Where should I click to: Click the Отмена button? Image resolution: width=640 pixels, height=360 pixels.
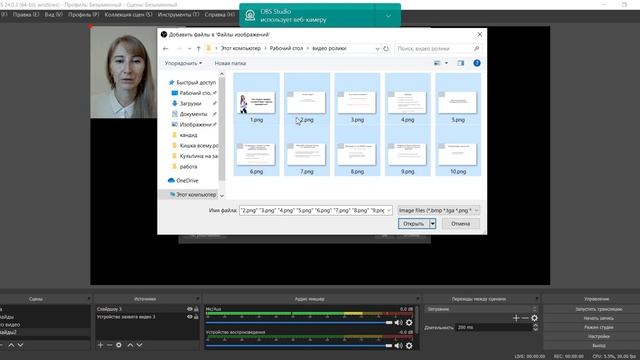[460, 224]
